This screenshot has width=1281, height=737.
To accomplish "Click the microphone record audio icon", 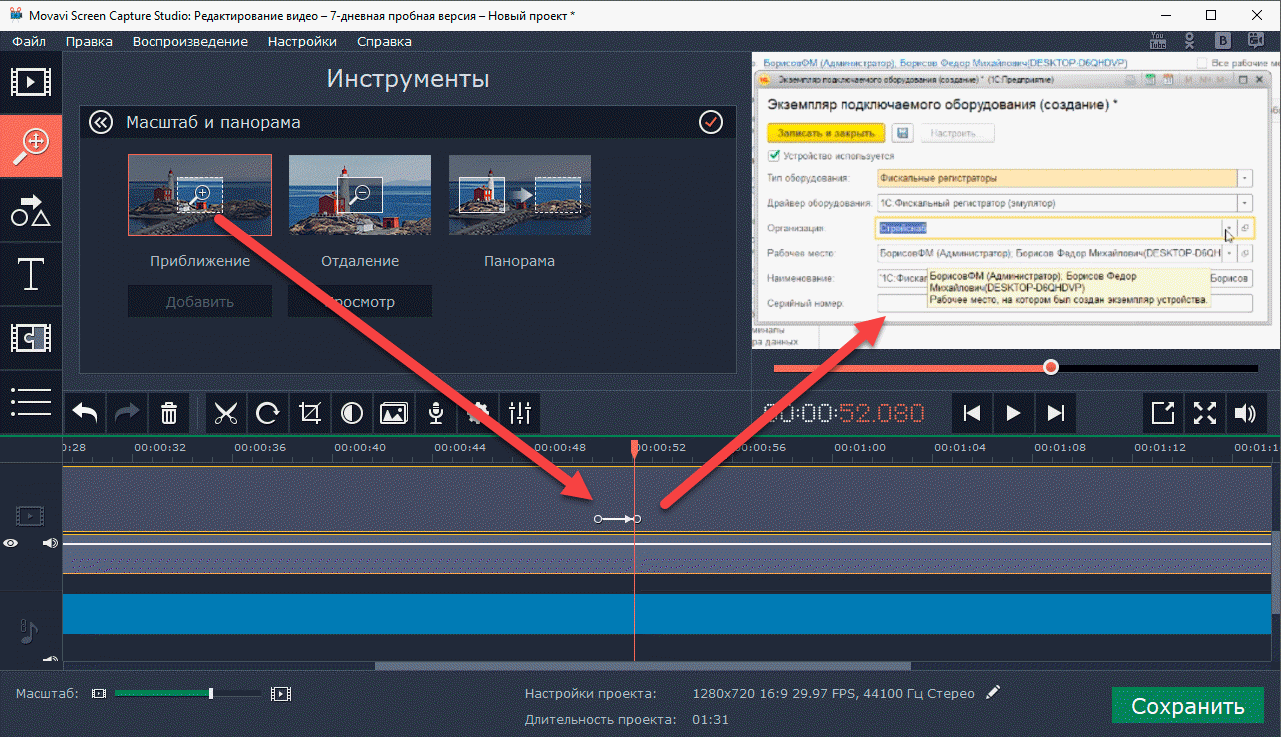I will tap(436, 412).
